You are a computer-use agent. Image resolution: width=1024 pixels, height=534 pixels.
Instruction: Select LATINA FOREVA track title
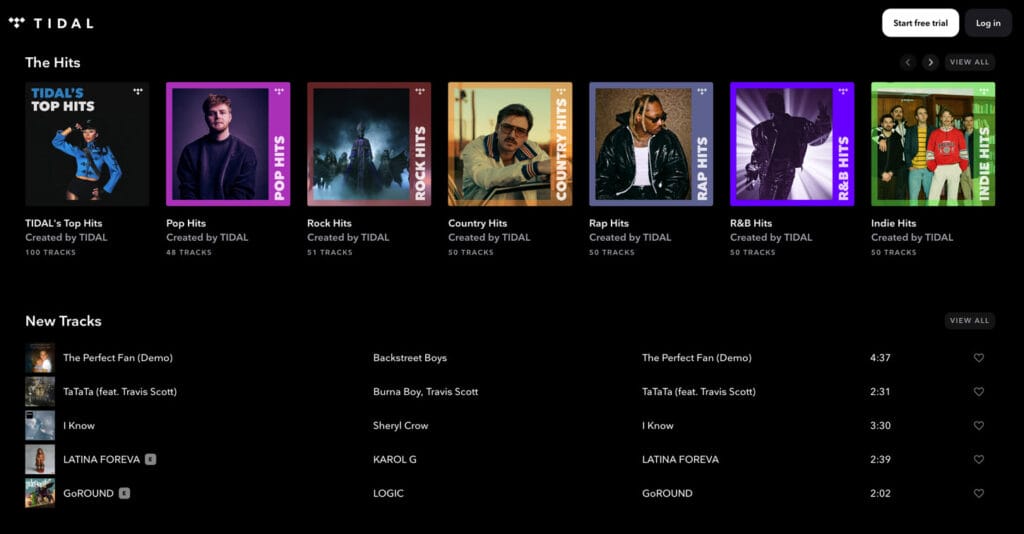(102, 460)
